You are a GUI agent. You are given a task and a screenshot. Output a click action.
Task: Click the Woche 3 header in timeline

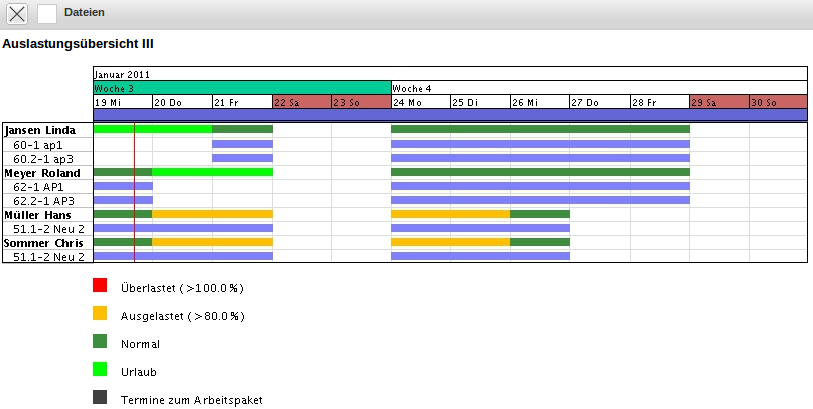pyautogui.click(x=241, y=88)
